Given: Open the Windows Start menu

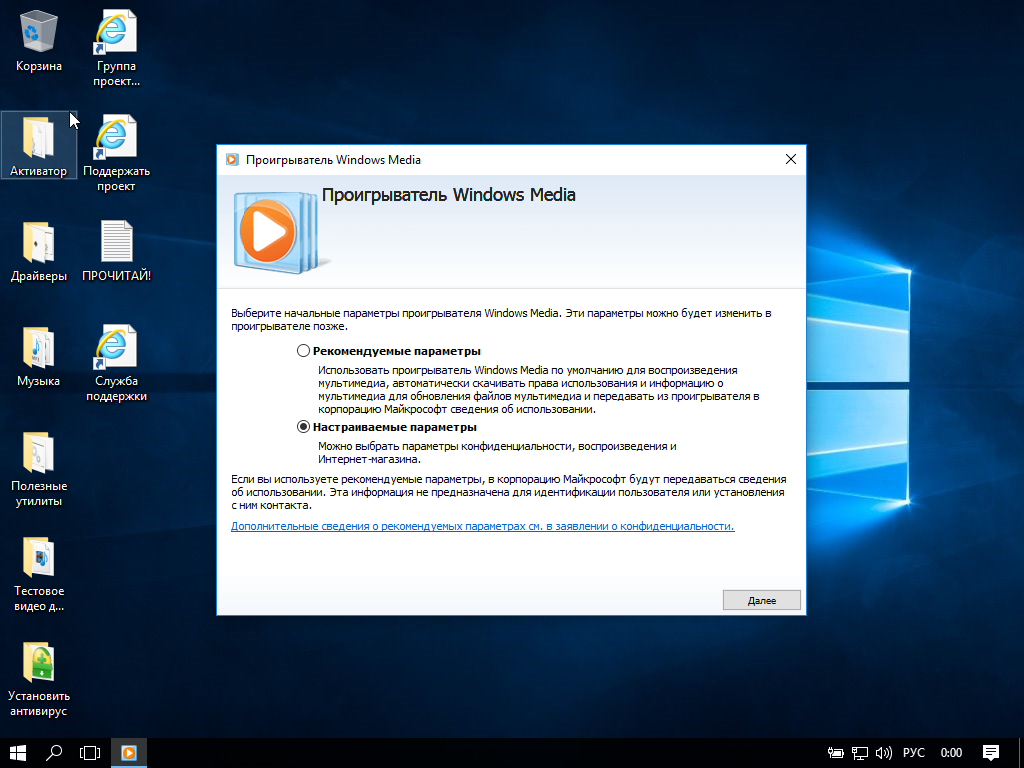Looking at the screenshot, I should [18, 753].
